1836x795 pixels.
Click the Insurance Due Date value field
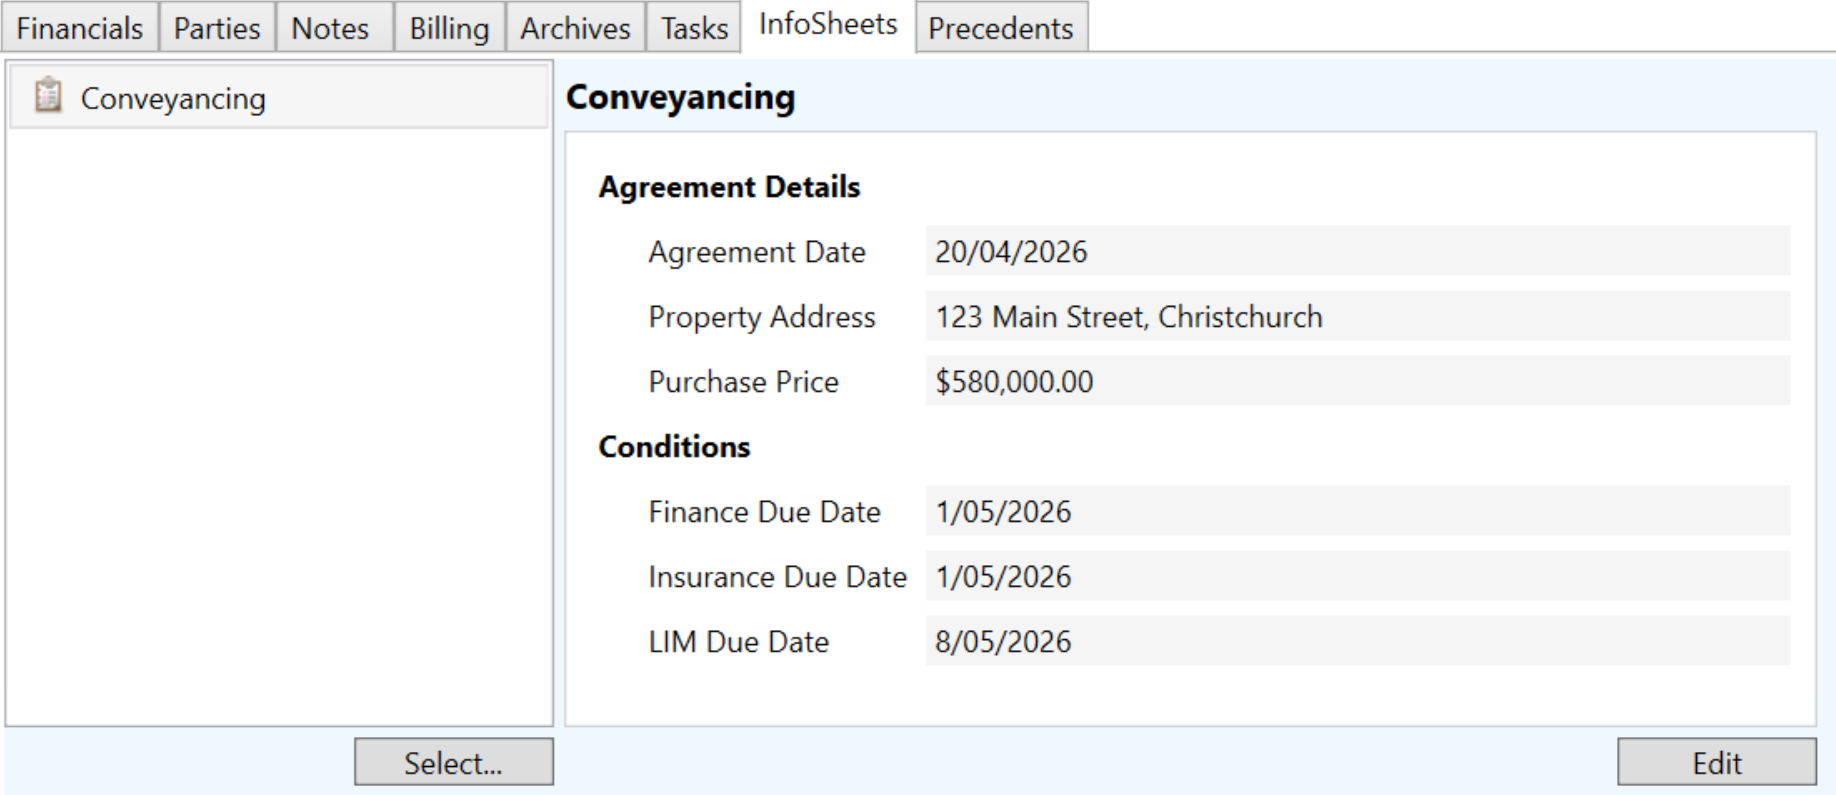click(x=1358, y=576)
